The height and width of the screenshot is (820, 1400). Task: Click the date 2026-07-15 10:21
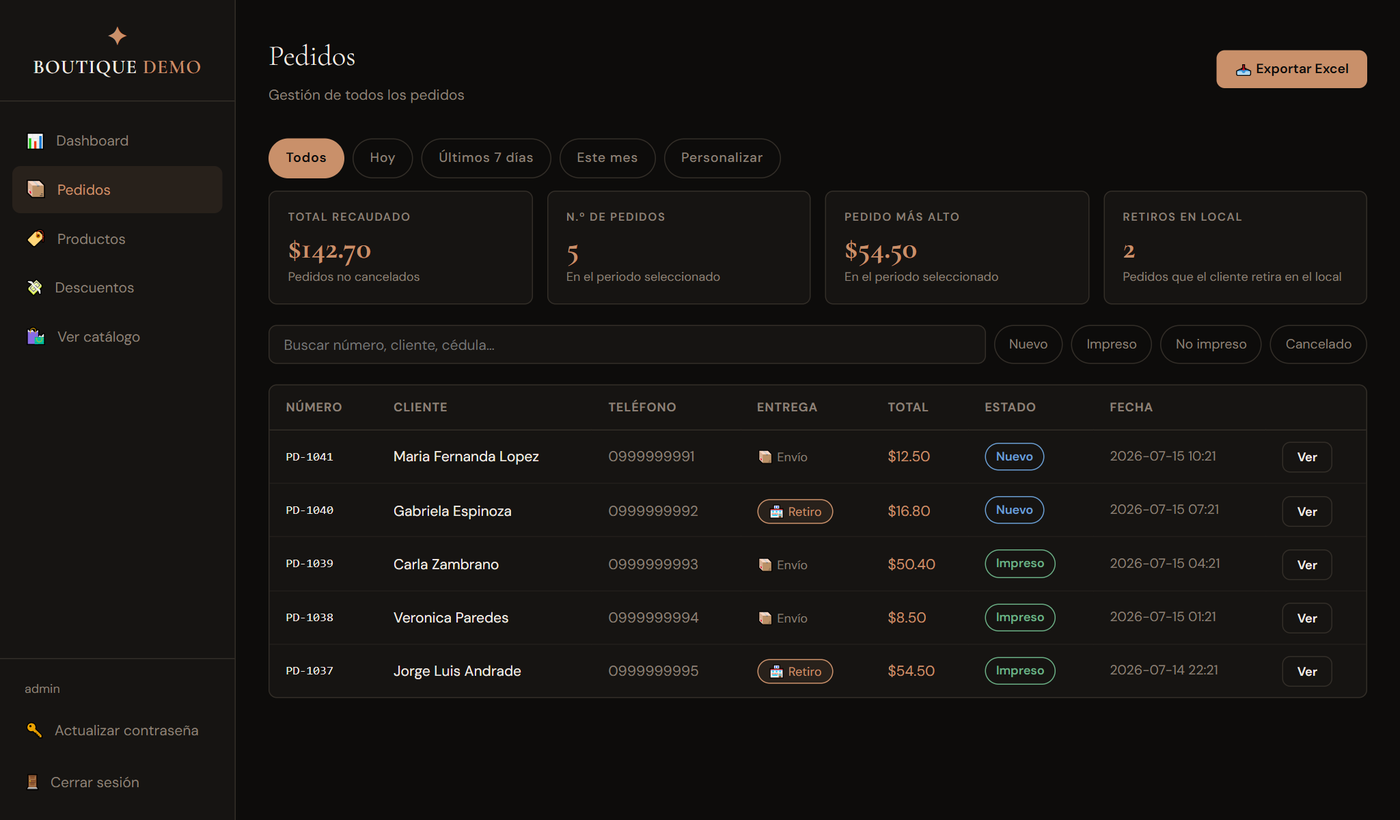point(1163,456)
